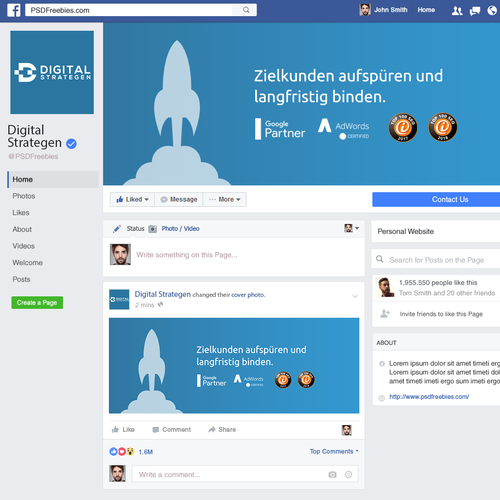The image size is (500, 500).
Task: Click the Invite friends person-plus icon
Action: 385,314
